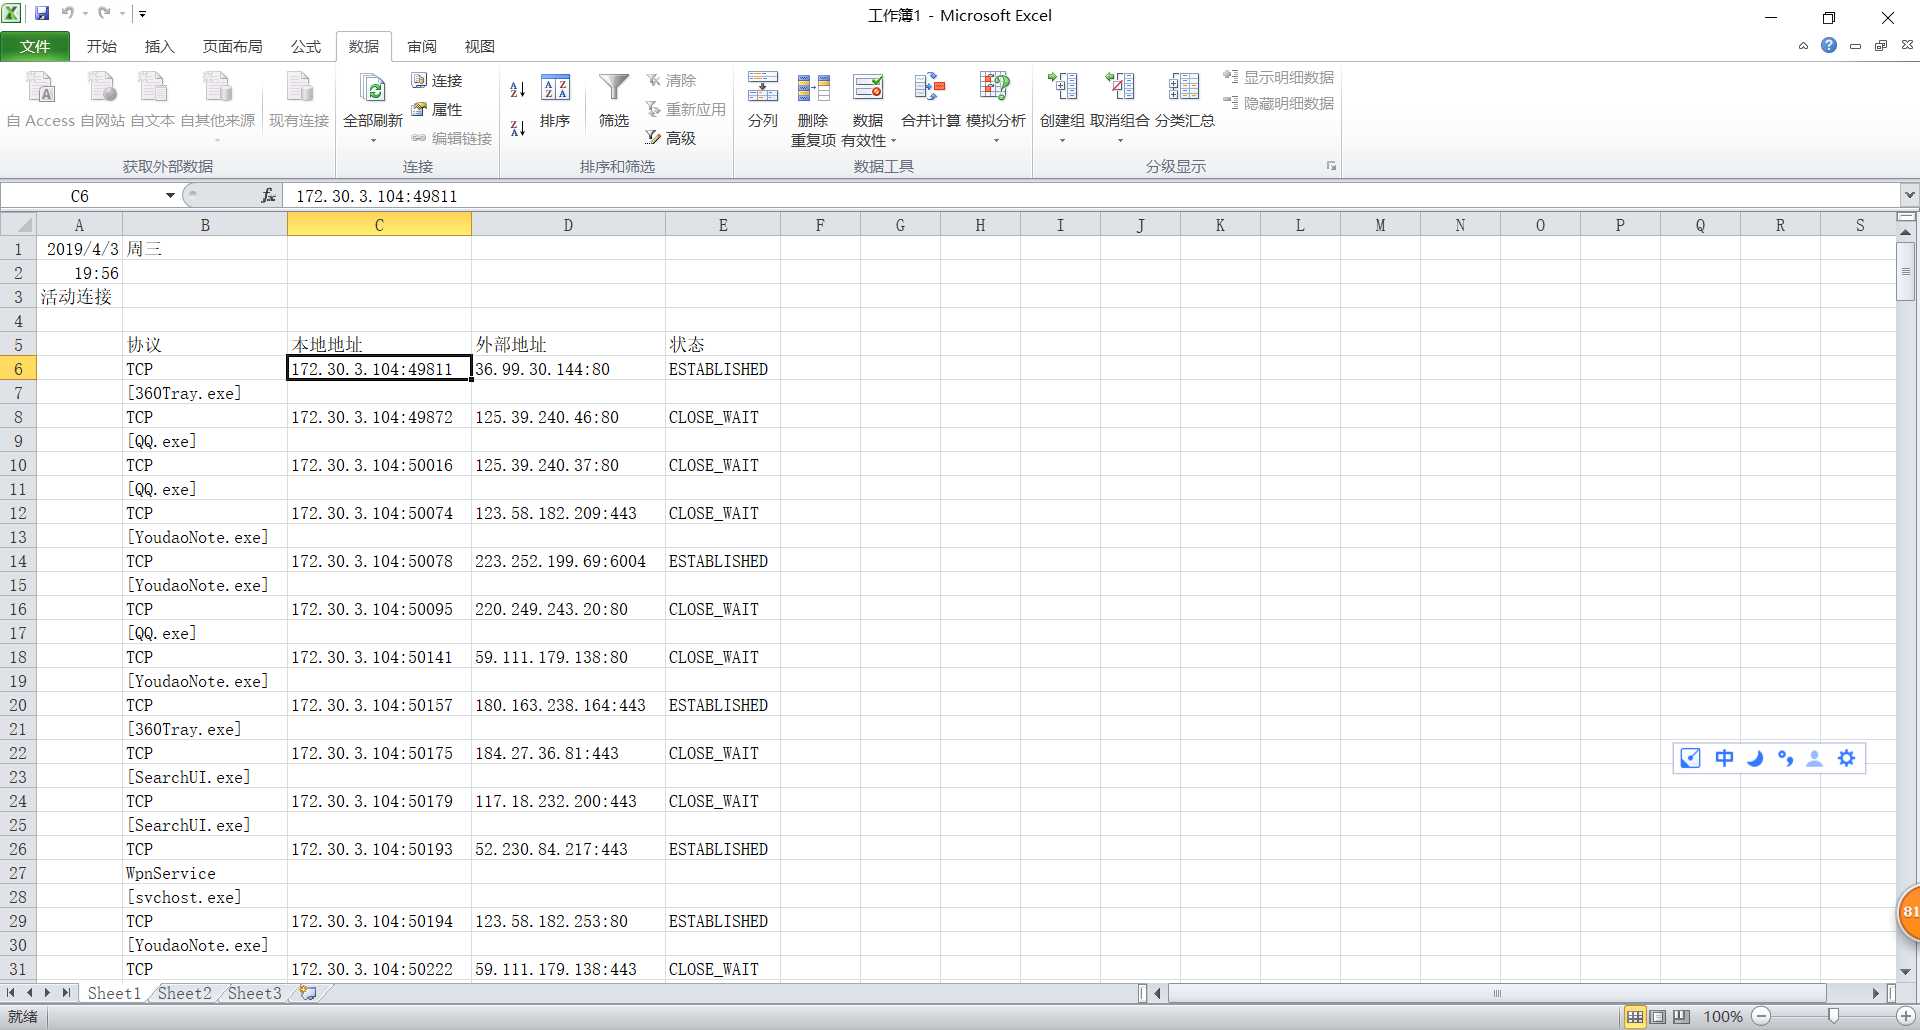1920x1030 pixels.
Task: Minimize the ribbon with the caret icon
Action: click(1803, 46)
